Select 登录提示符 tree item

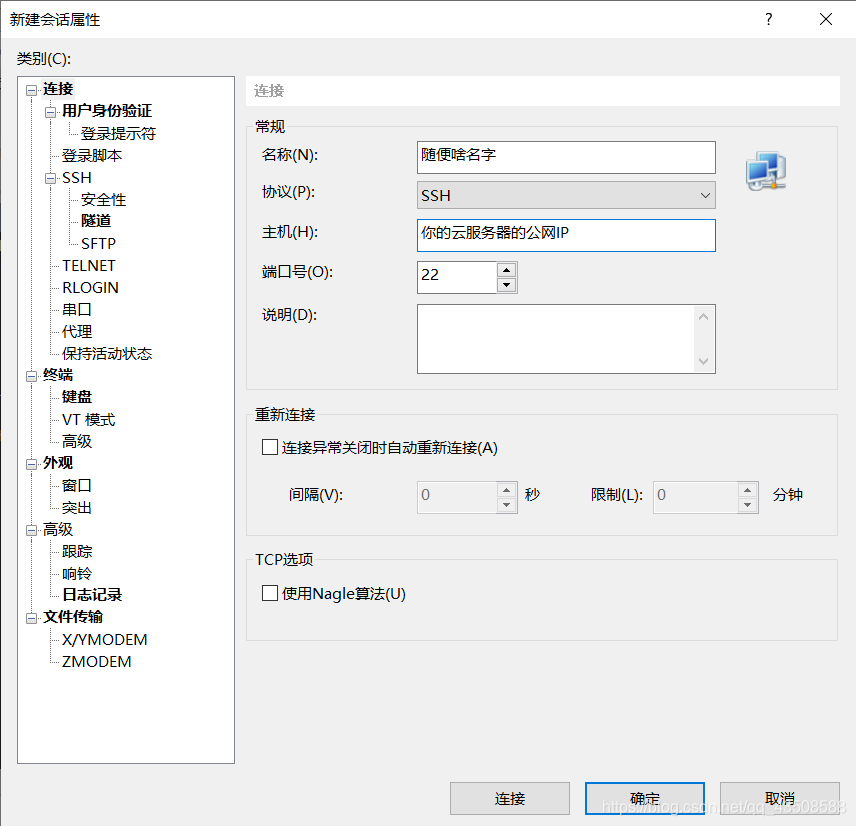118,133
